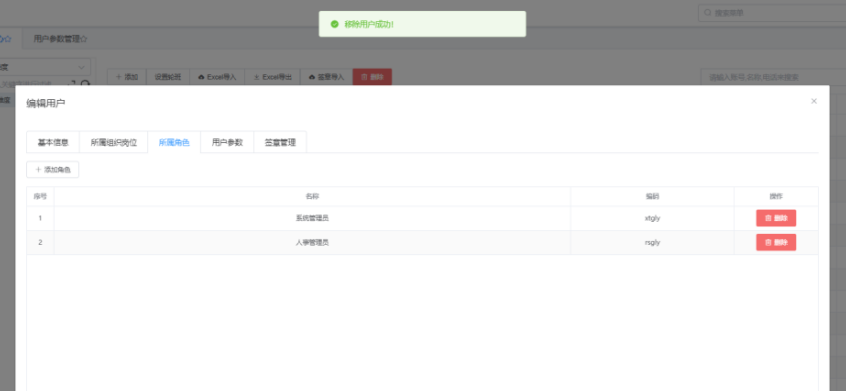
Task: Click the 名称 column header
Action: (312, 196)
